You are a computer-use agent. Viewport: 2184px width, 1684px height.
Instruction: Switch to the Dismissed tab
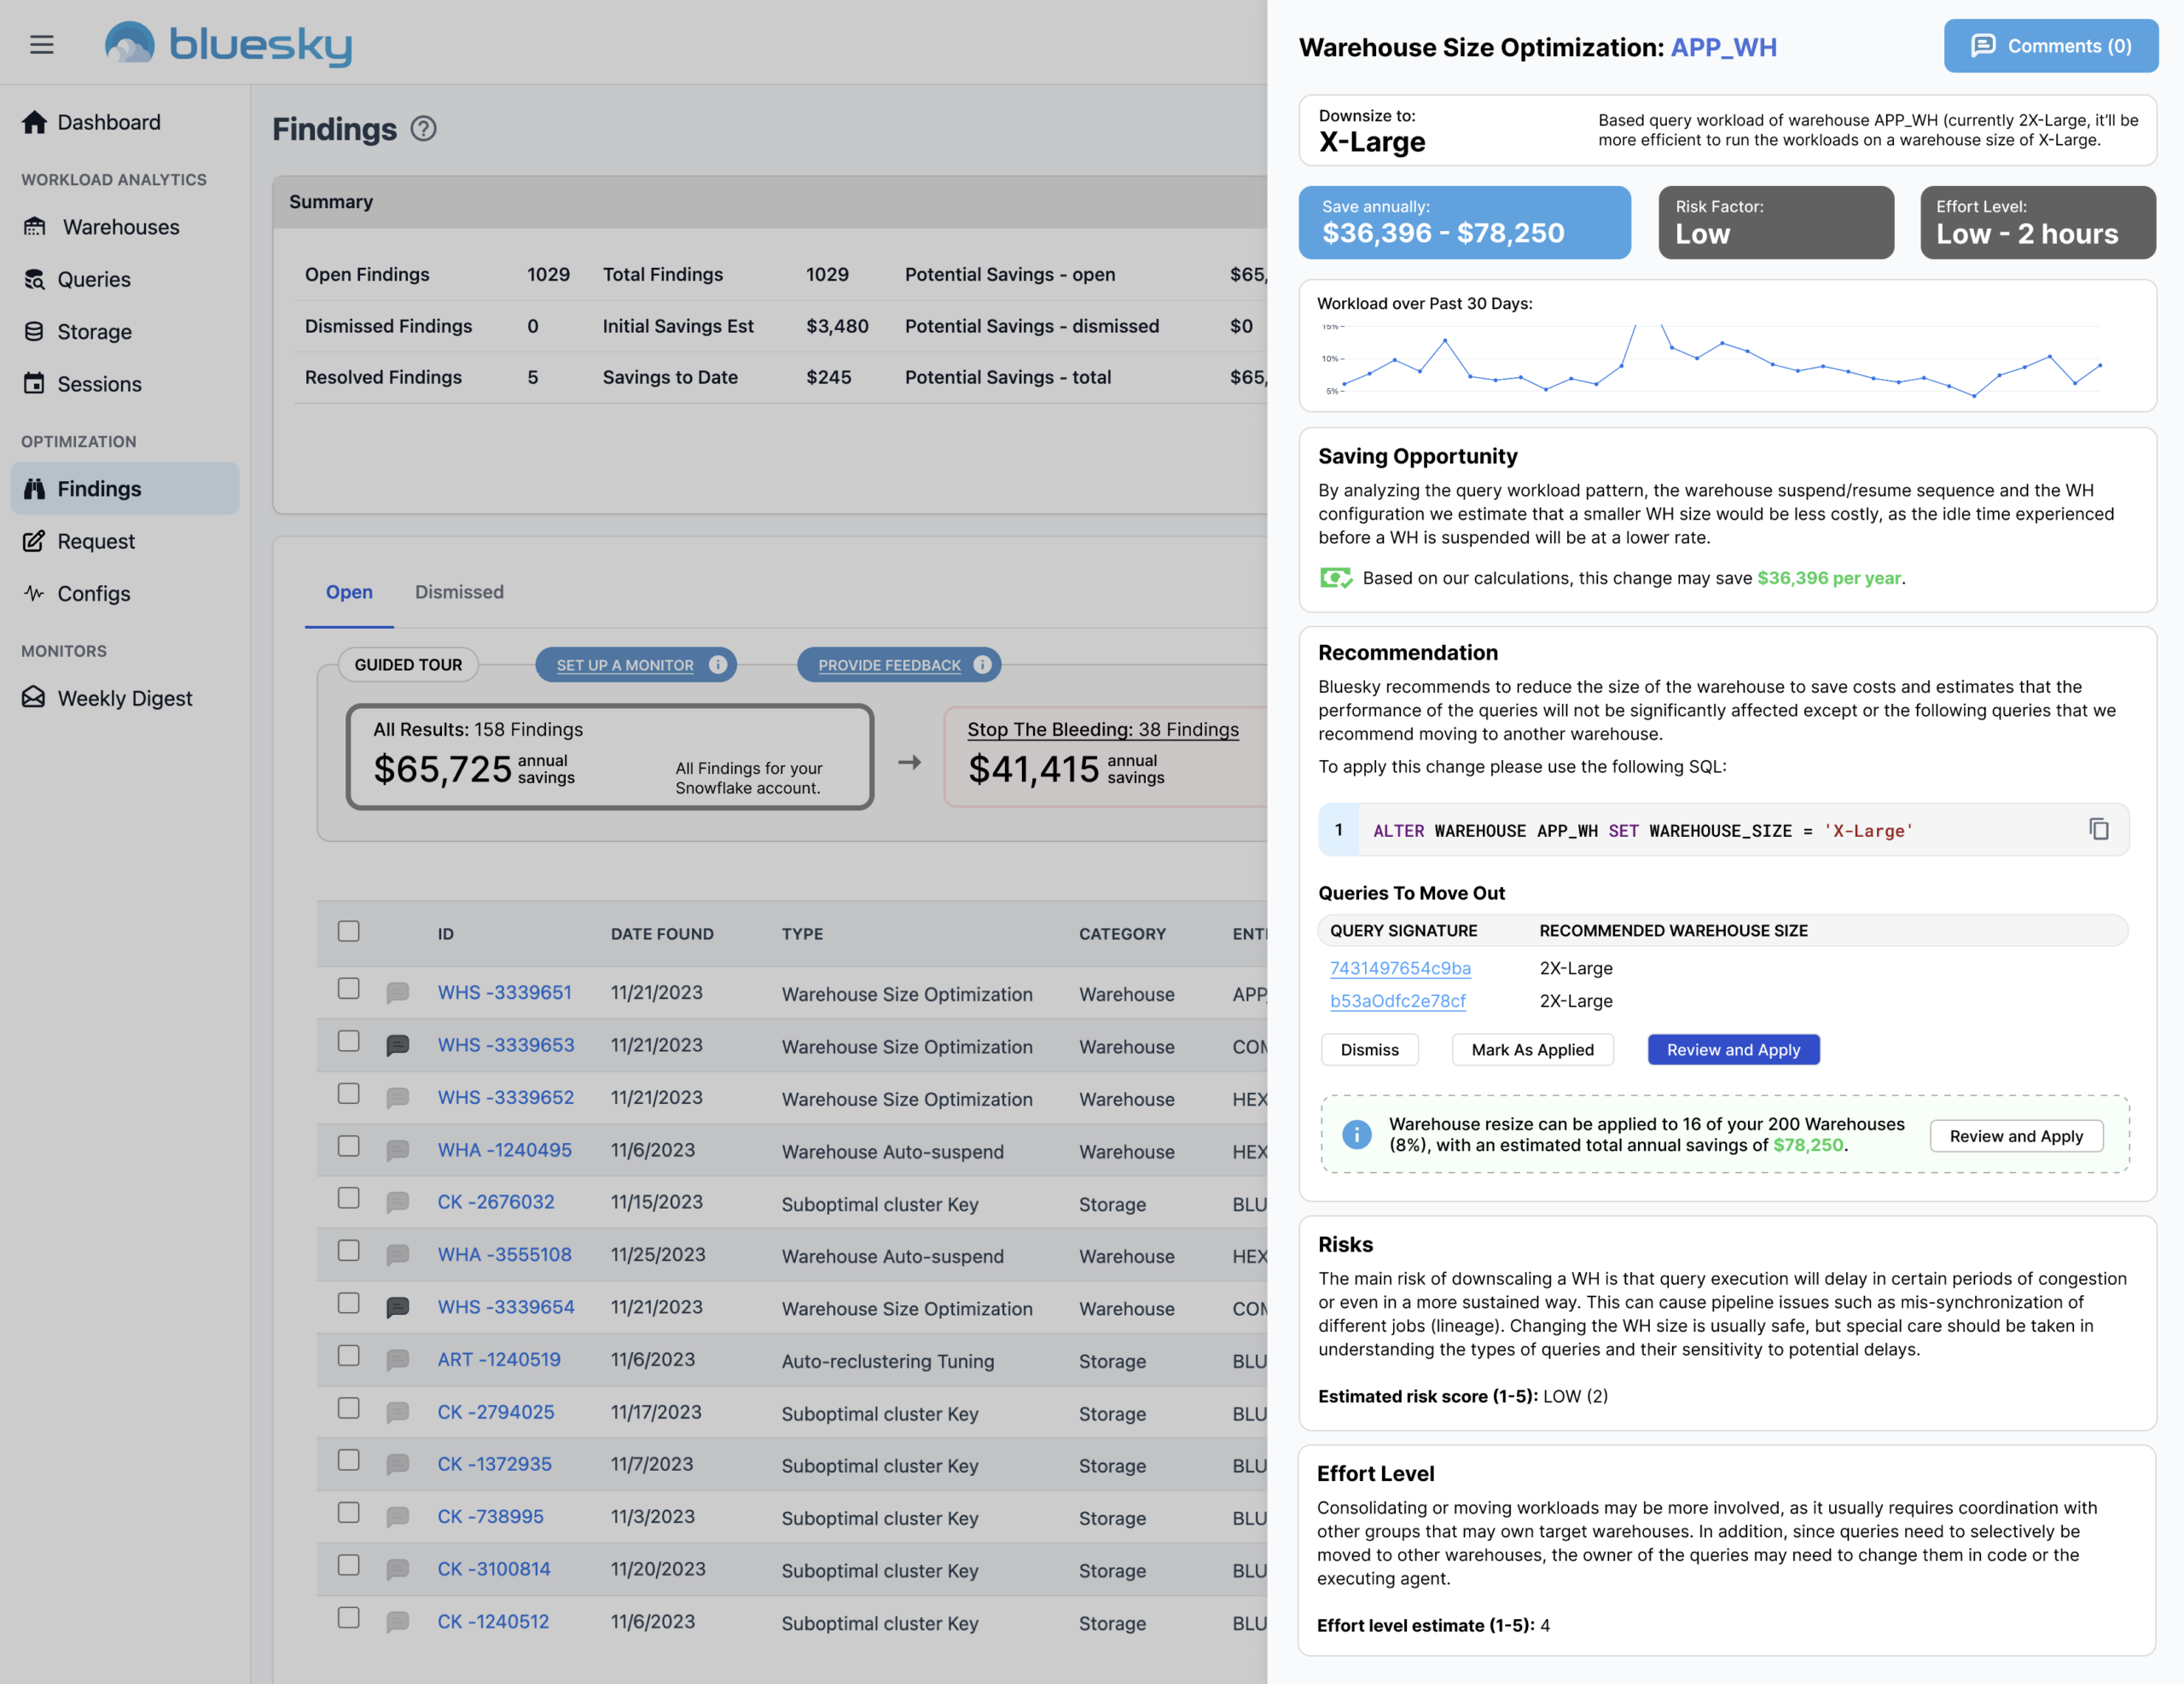click(x=459, y=592)
